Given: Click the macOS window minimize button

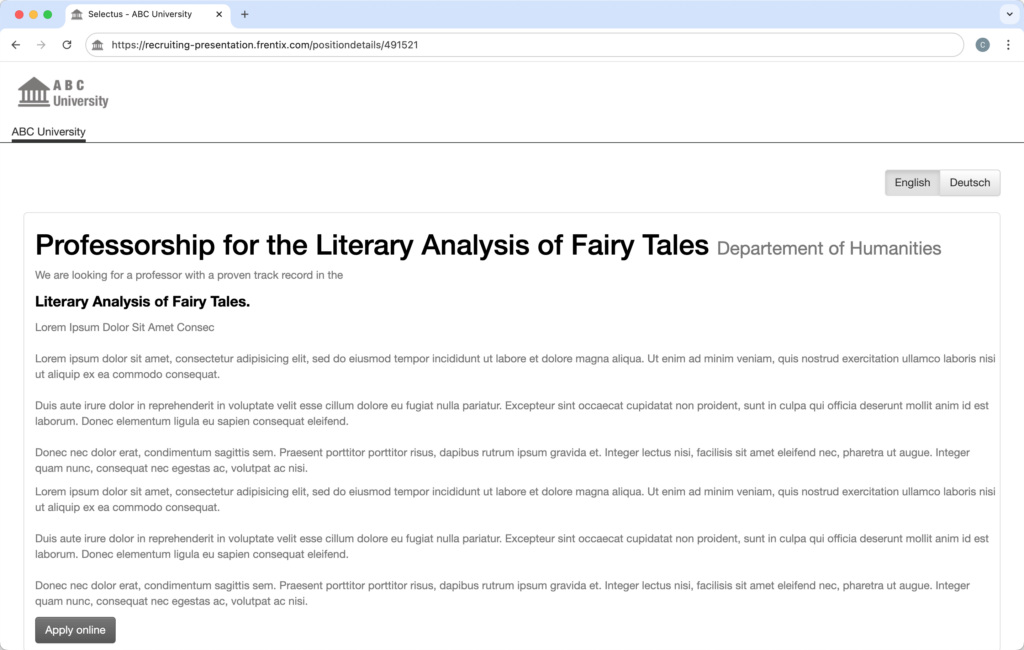Looking at the screenshot, I should tap(33, 14).
